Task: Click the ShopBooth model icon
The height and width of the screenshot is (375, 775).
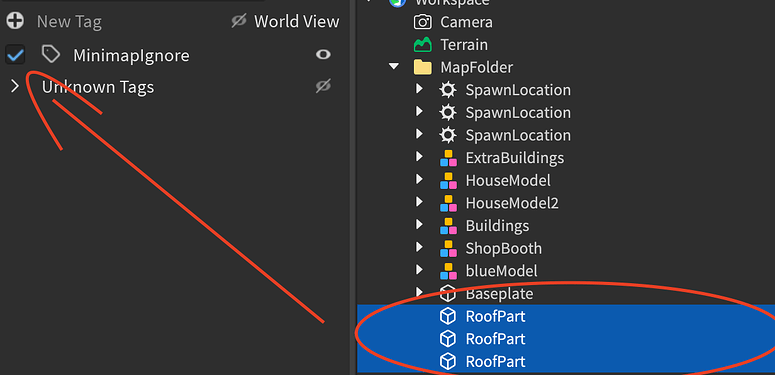Action: 448,249
